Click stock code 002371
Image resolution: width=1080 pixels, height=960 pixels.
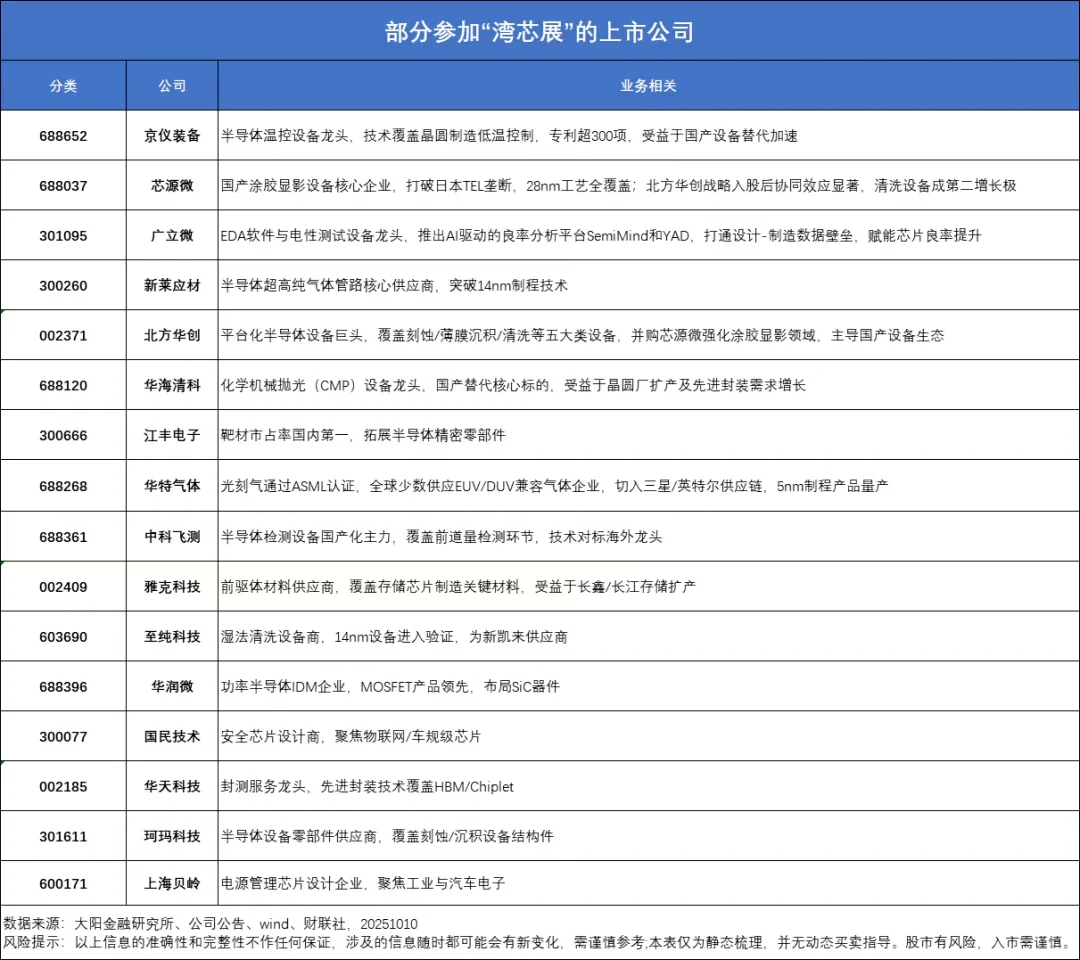point(63,336)
